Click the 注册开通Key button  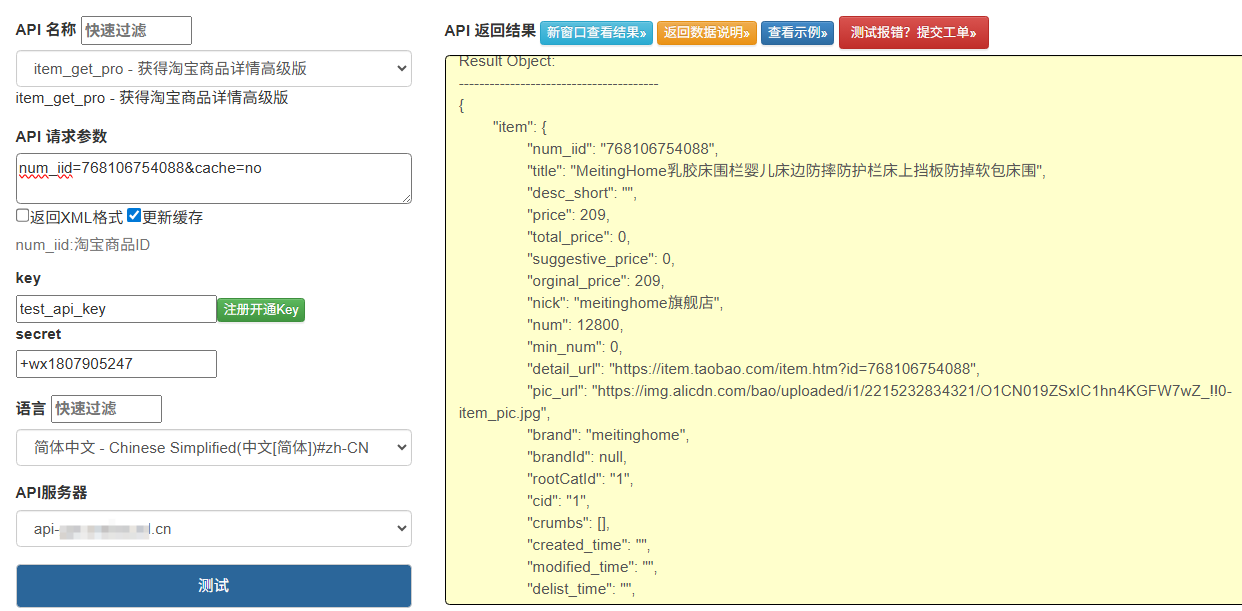coord(261,310)
